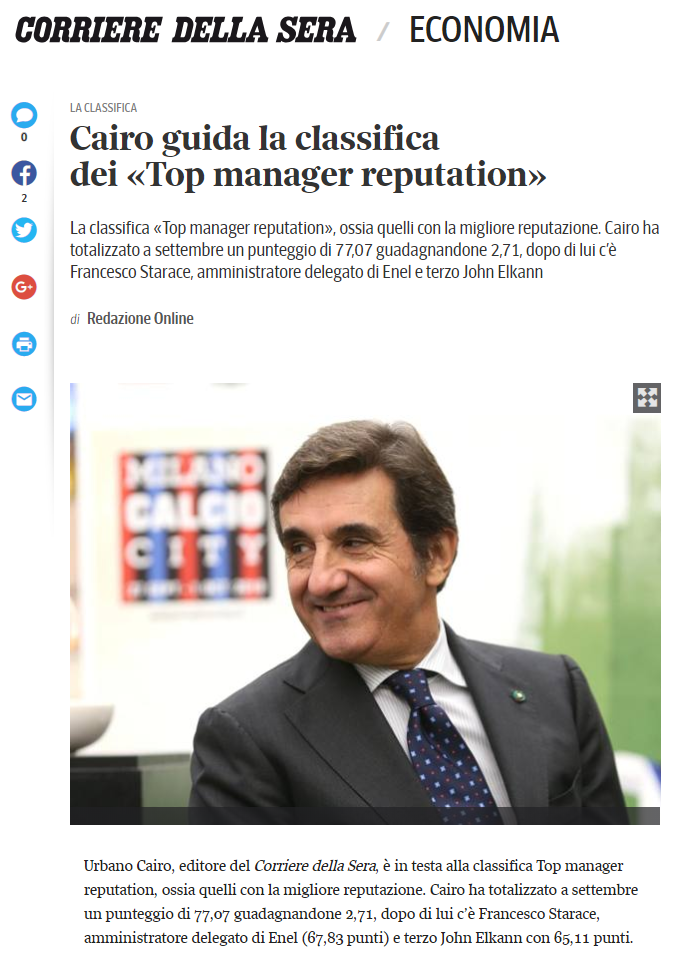Click the body paragraph starting Urbano Cairo
676x960 pixels.
(361, 902)
